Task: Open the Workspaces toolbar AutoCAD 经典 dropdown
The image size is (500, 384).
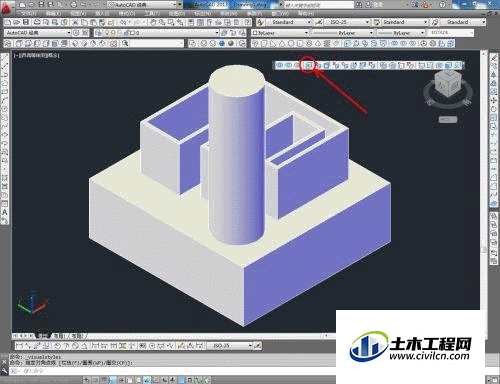Action: pos(38,33)
